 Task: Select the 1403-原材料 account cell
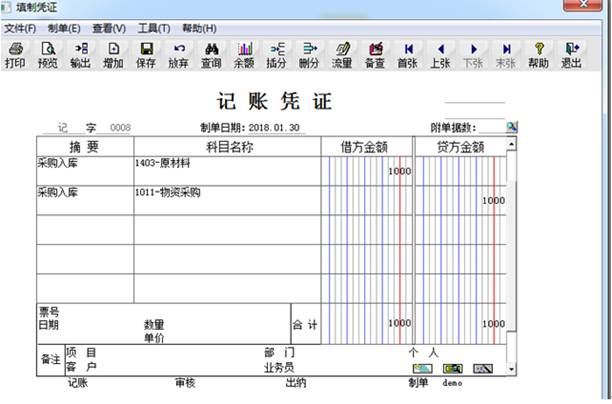pyautogui.click(x=227, y=171)
